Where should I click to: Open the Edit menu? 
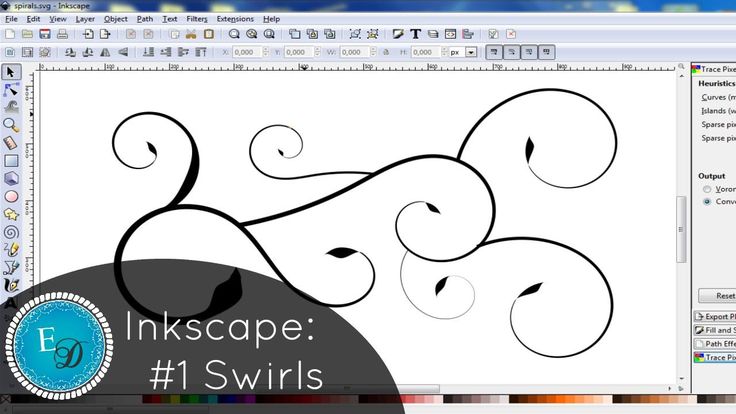33,19
